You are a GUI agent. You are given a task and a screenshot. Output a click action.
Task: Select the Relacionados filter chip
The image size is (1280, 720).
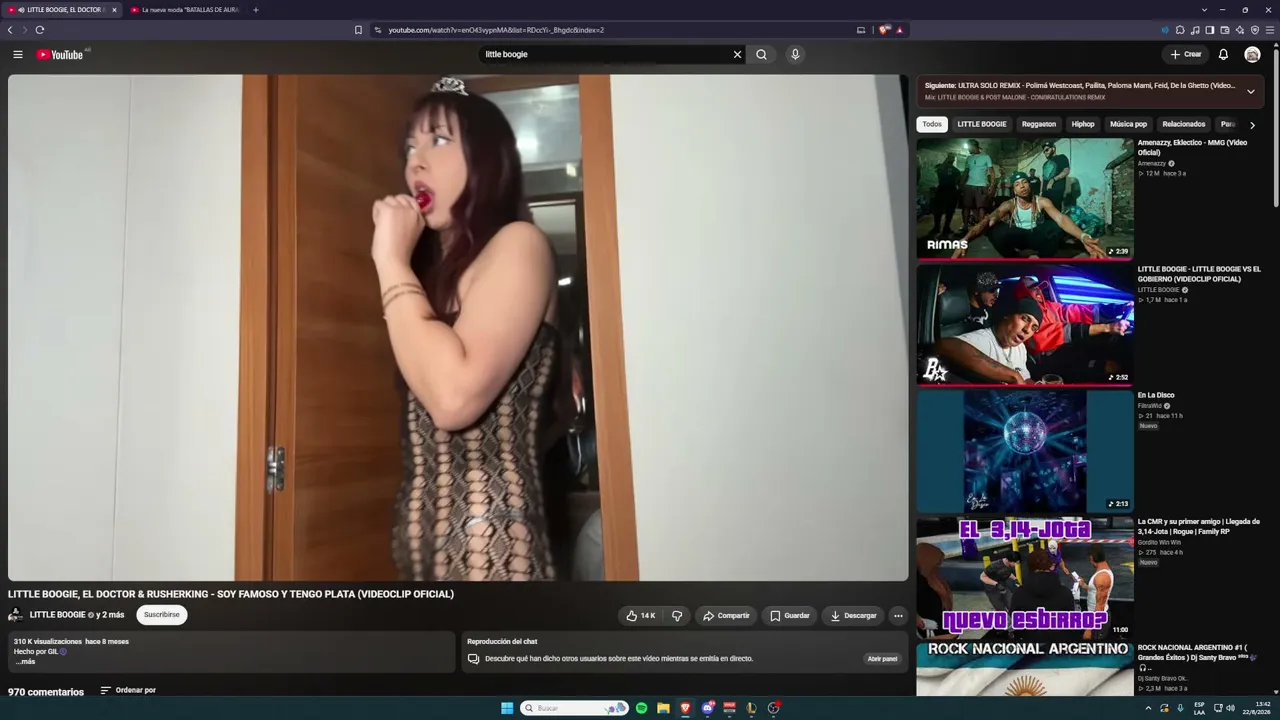[x=1184, y=124]
